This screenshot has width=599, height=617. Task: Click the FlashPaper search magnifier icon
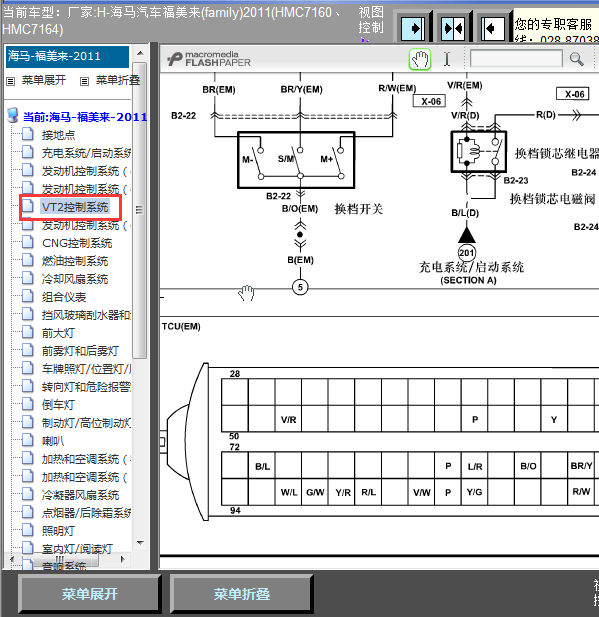(577, 59)
